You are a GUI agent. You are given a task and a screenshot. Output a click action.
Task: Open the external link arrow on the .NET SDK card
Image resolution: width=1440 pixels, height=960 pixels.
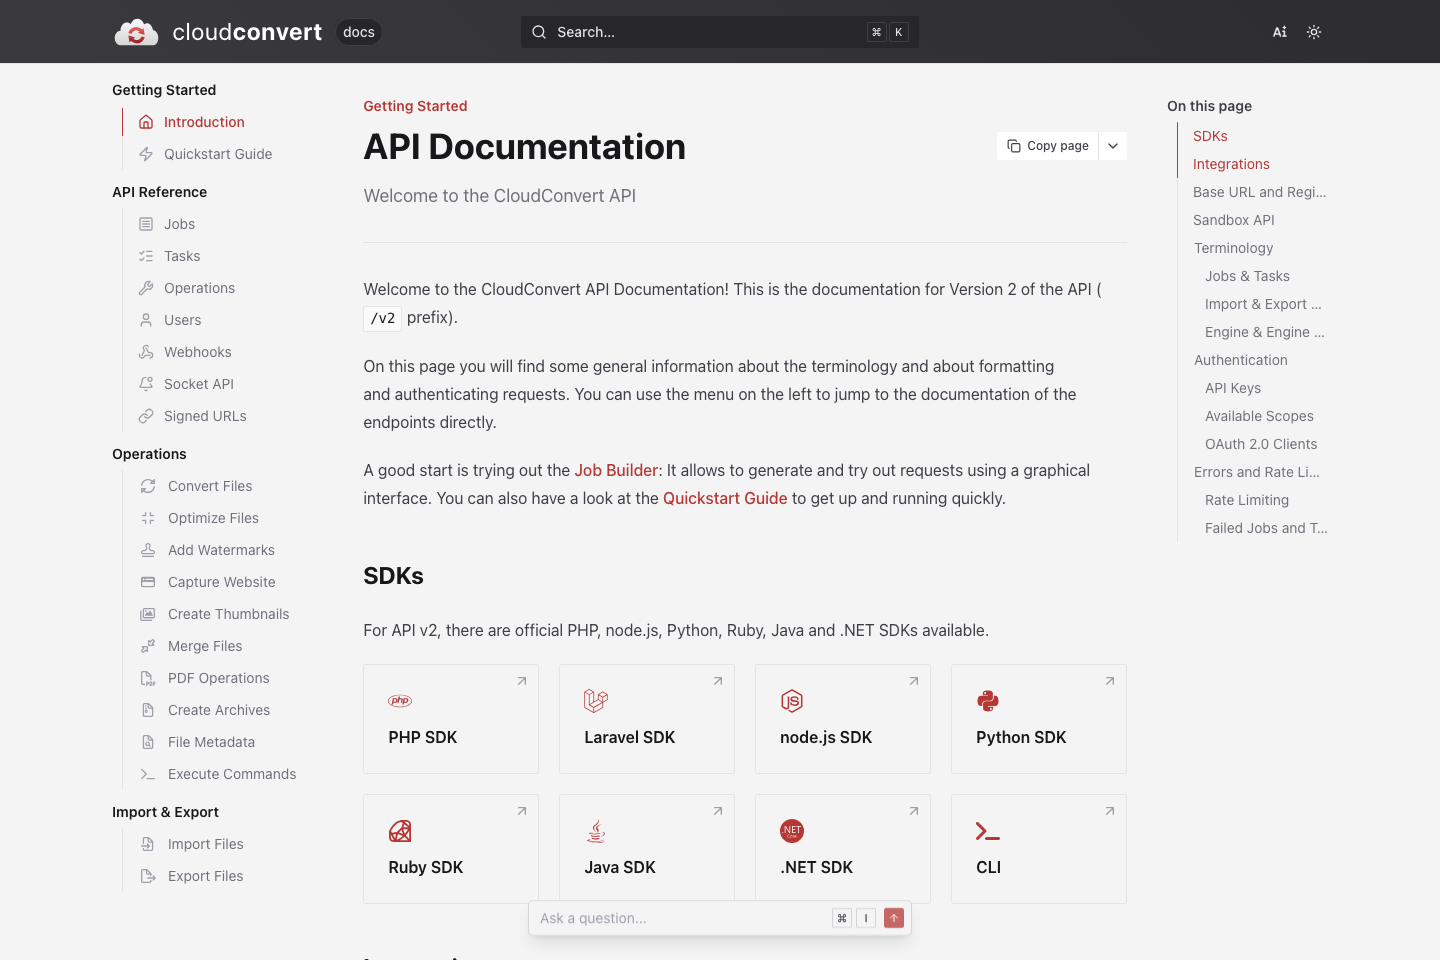pyautogui.click(x=913, y=811)
